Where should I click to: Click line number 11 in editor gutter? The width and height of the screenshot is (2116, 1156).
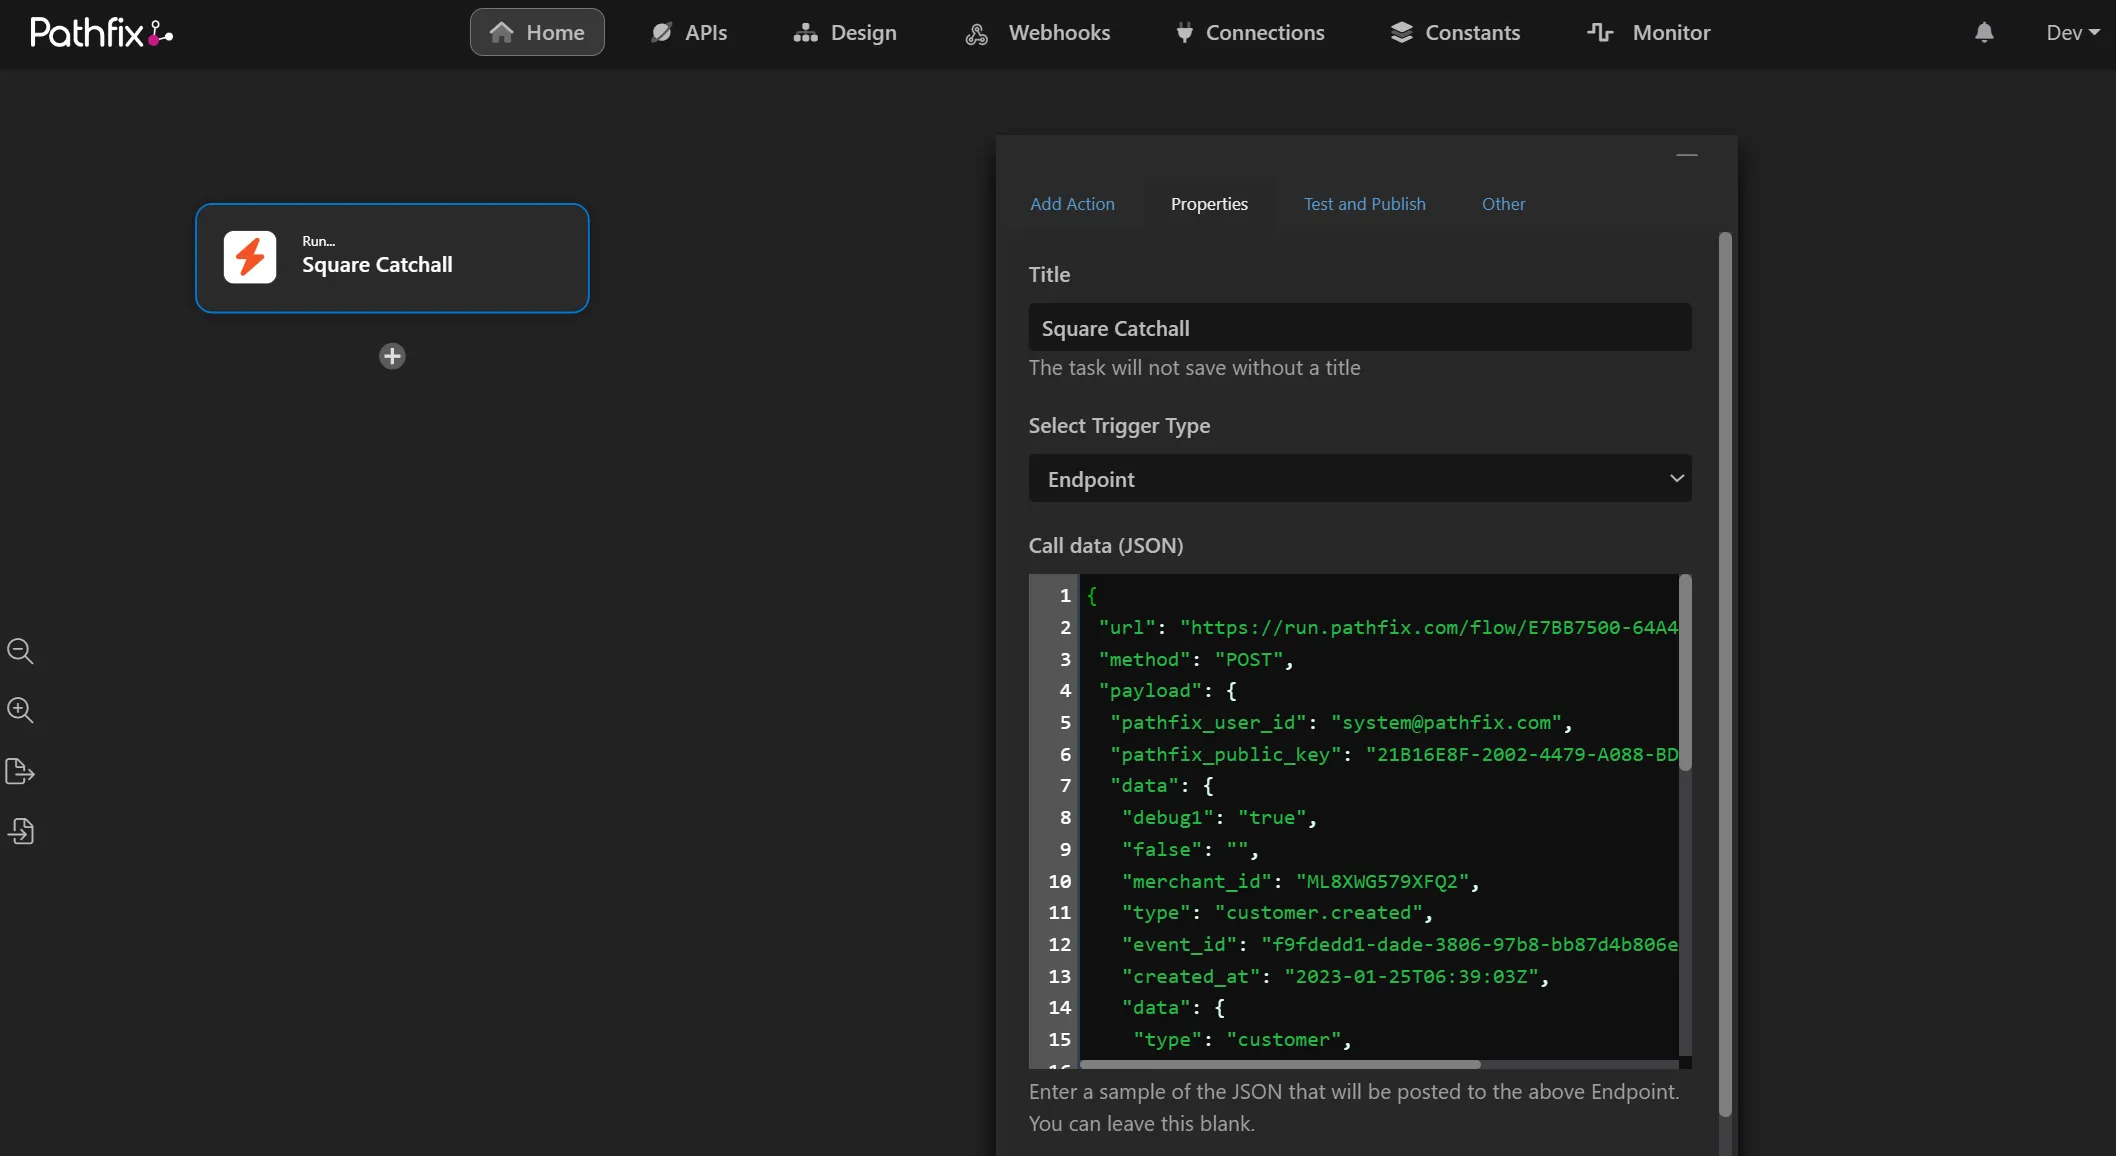(1059, 912)
